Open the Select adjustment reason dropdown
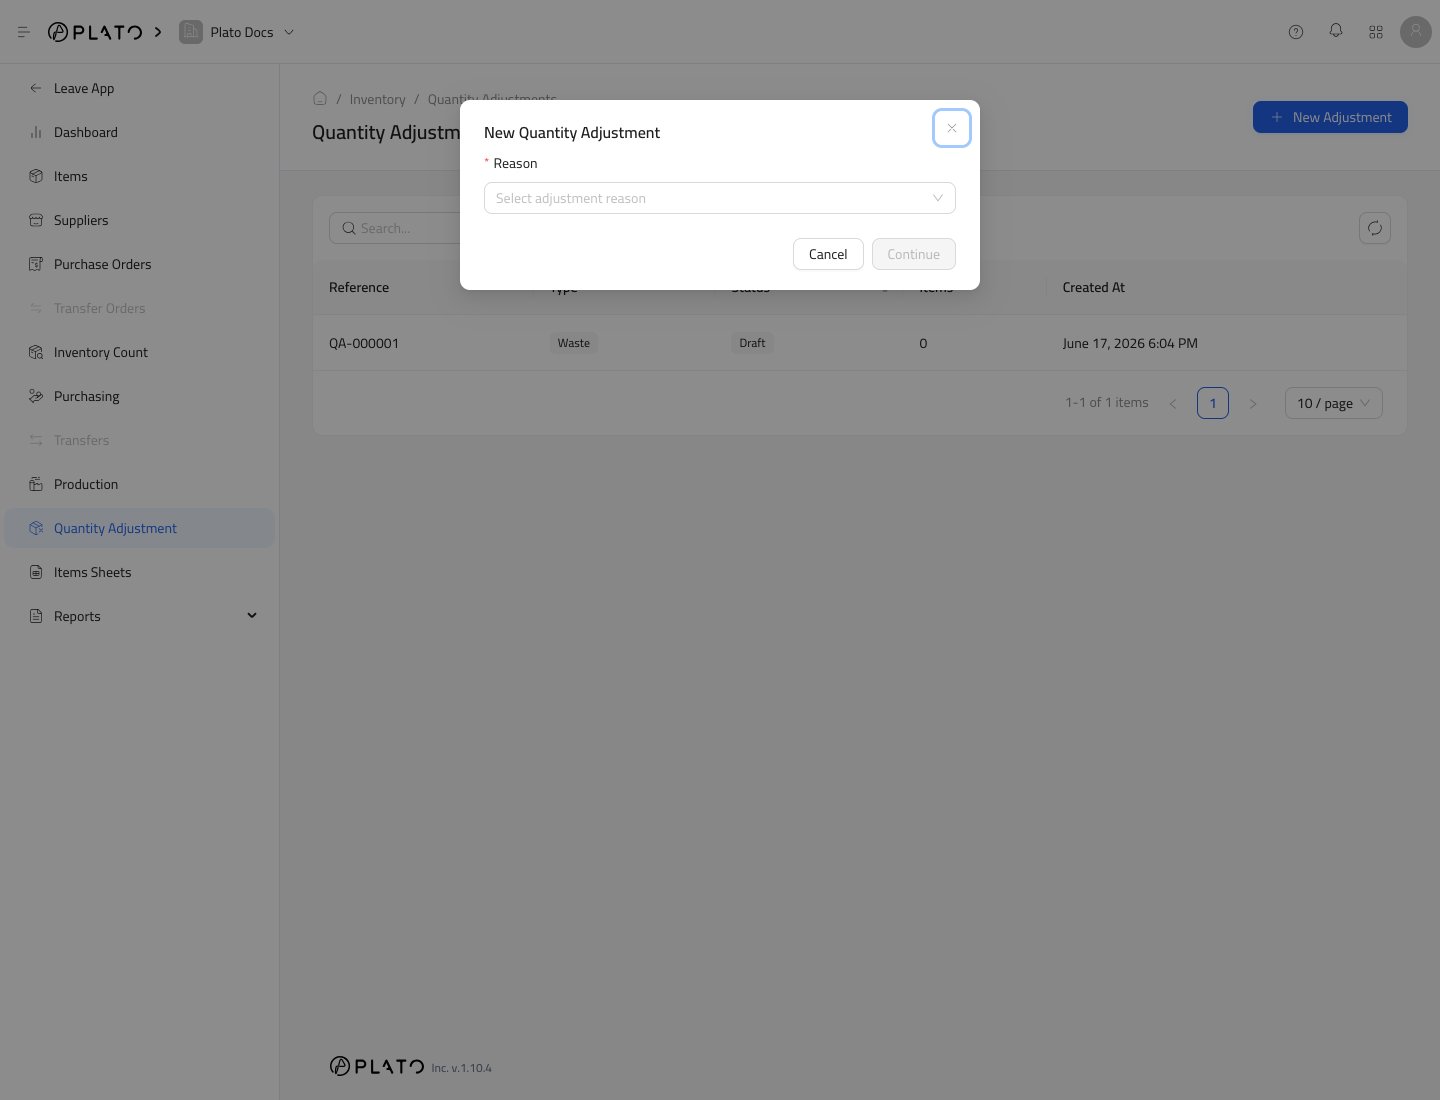Screen dimensions: 1440x1100 pyautogui.click(x=719, y=198)
